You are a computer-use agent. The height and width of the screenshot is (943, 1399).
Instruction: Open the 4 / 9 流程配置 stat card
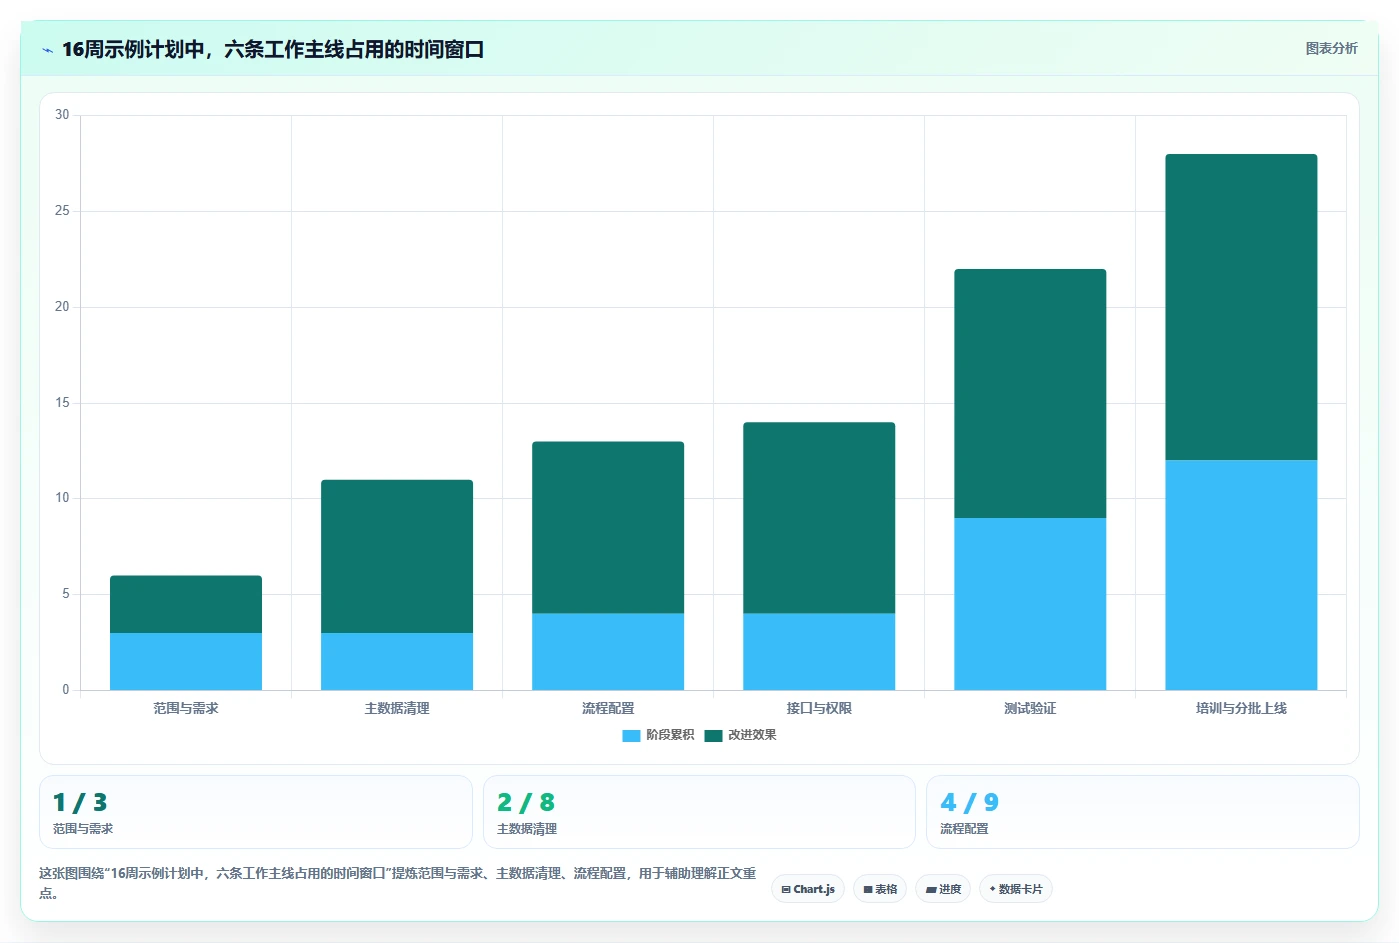pyautogui.click(x=1143, y=812)
